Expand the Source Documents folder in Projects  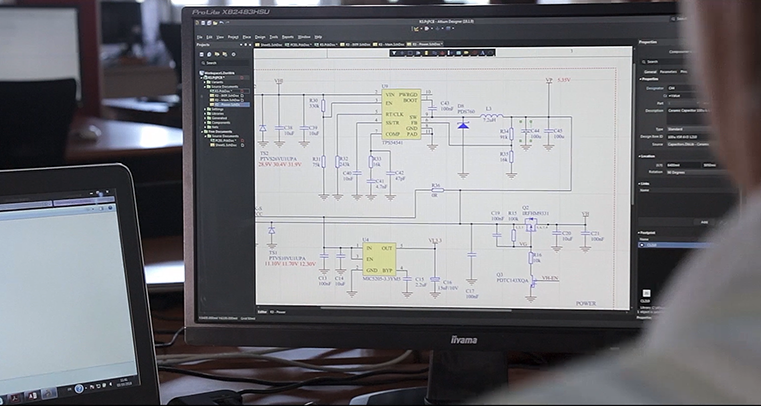205,86
